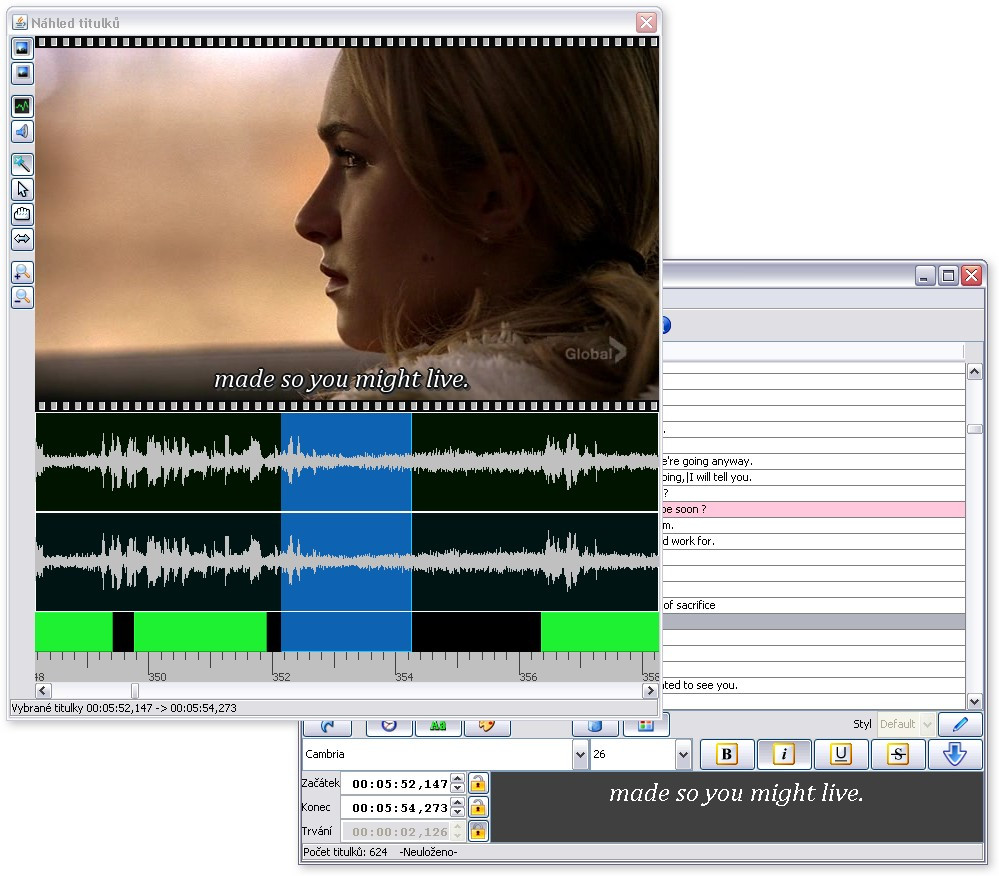The width and height of the screenshot is (999, 876).
Task: Click the video frame preview image
Action: tap(347, 224)
